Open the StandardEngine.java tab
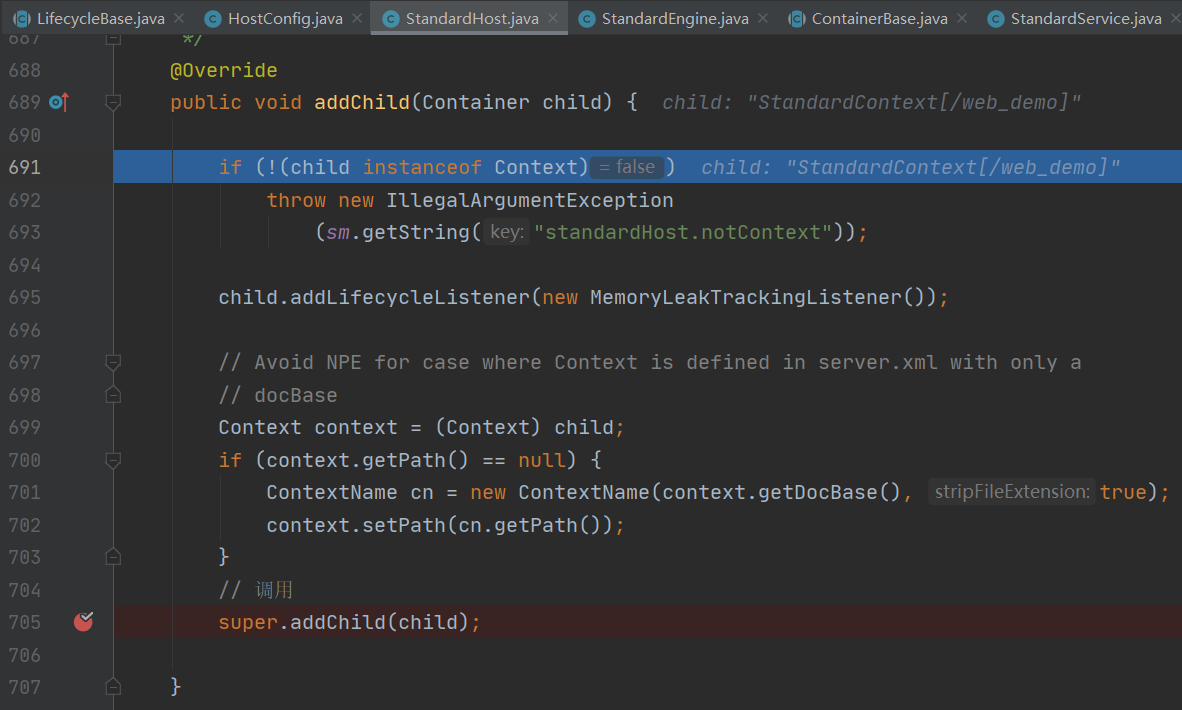The width and height of the screenshot is (1182, 710). click(x=675, y=18)
